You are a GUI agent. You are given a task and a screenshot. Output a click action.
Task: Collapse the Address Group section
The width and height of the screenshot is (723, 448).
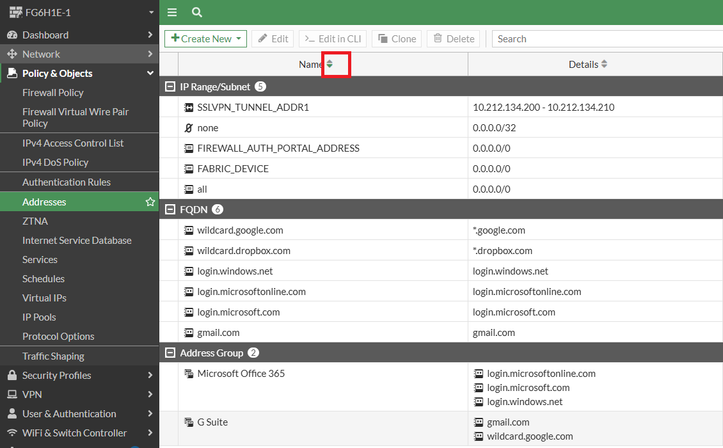(x=170, y=353)
